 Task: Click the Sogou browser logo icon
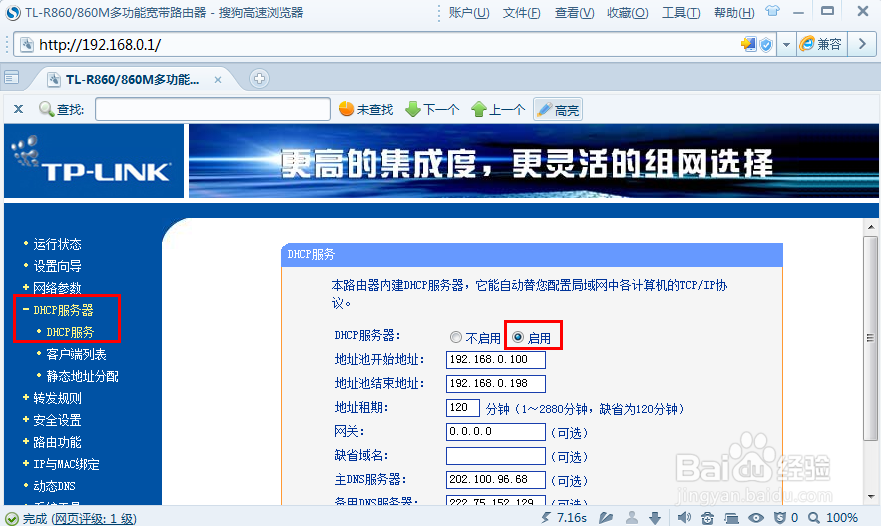[x=12, y=12]
